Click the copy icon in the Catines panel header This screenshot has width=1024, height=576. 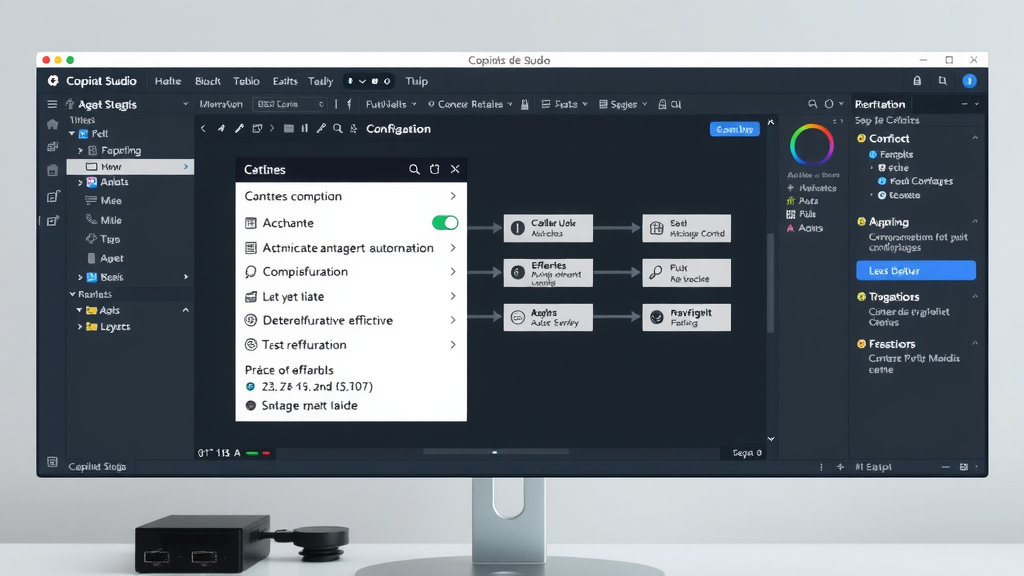[x=434, y=169]
